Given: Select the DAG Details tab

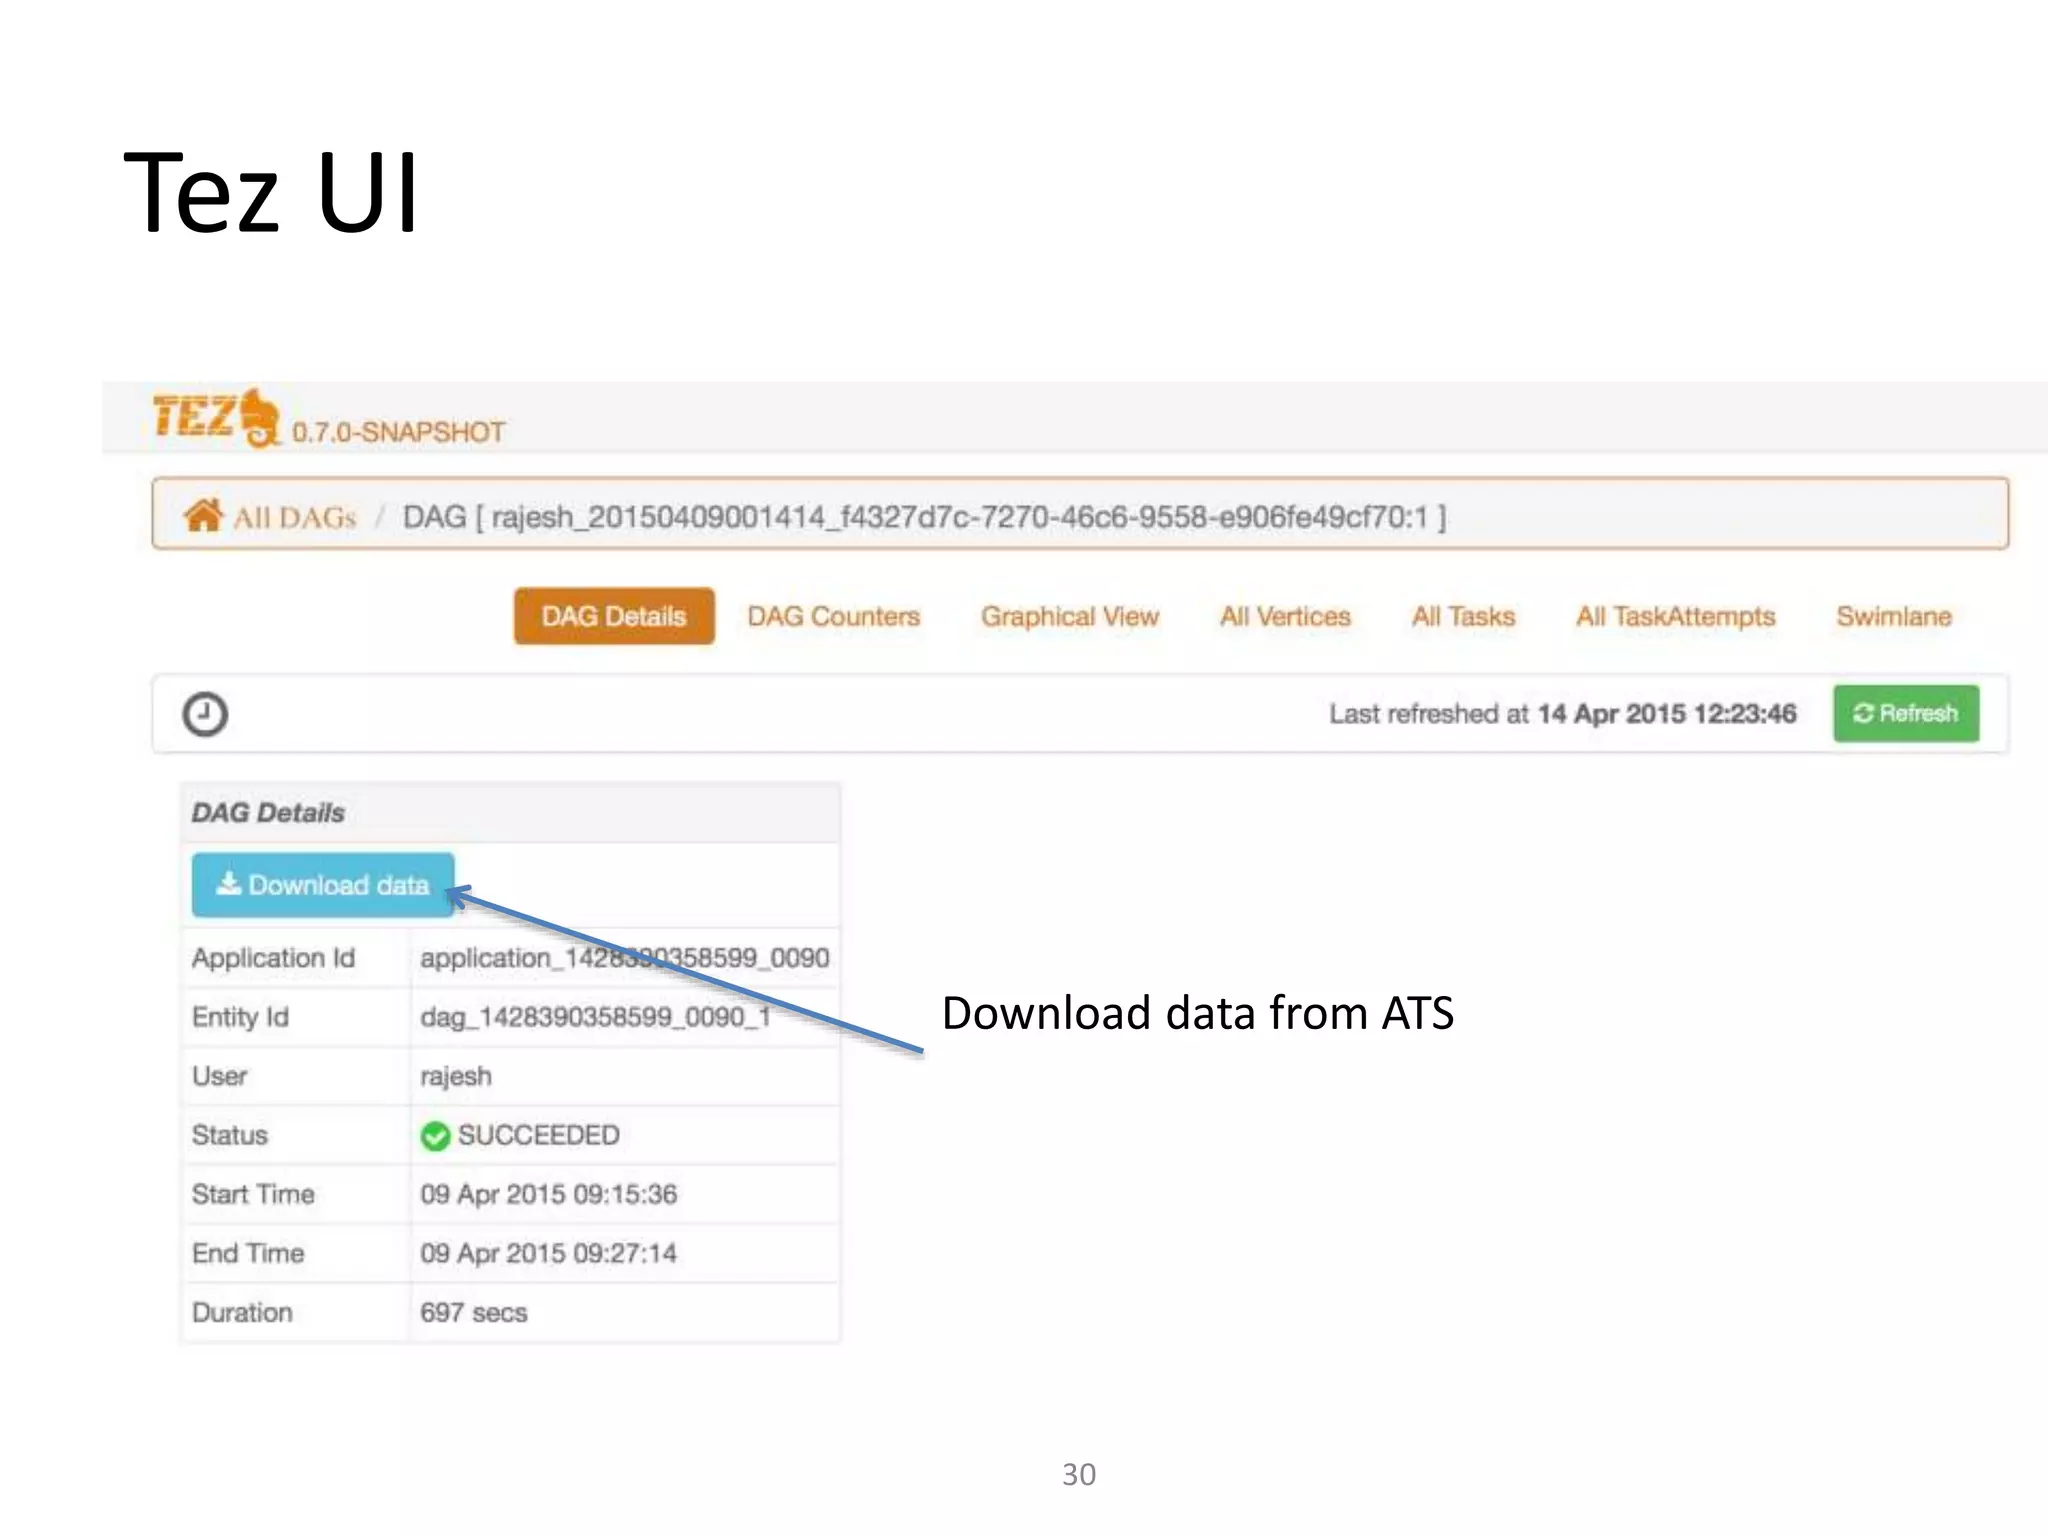Looking at the screenshot, I should 614,616.
